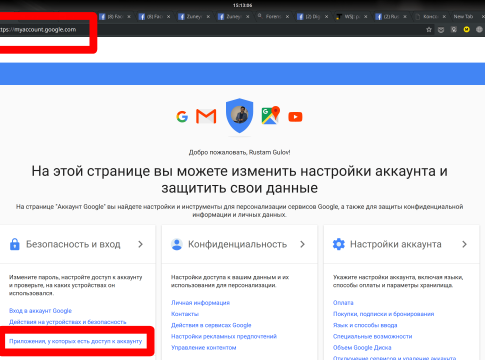485x360 pixels.
Task: Open Приложения, у которых есть доступ к аккаунту
Action: [76, 341]
